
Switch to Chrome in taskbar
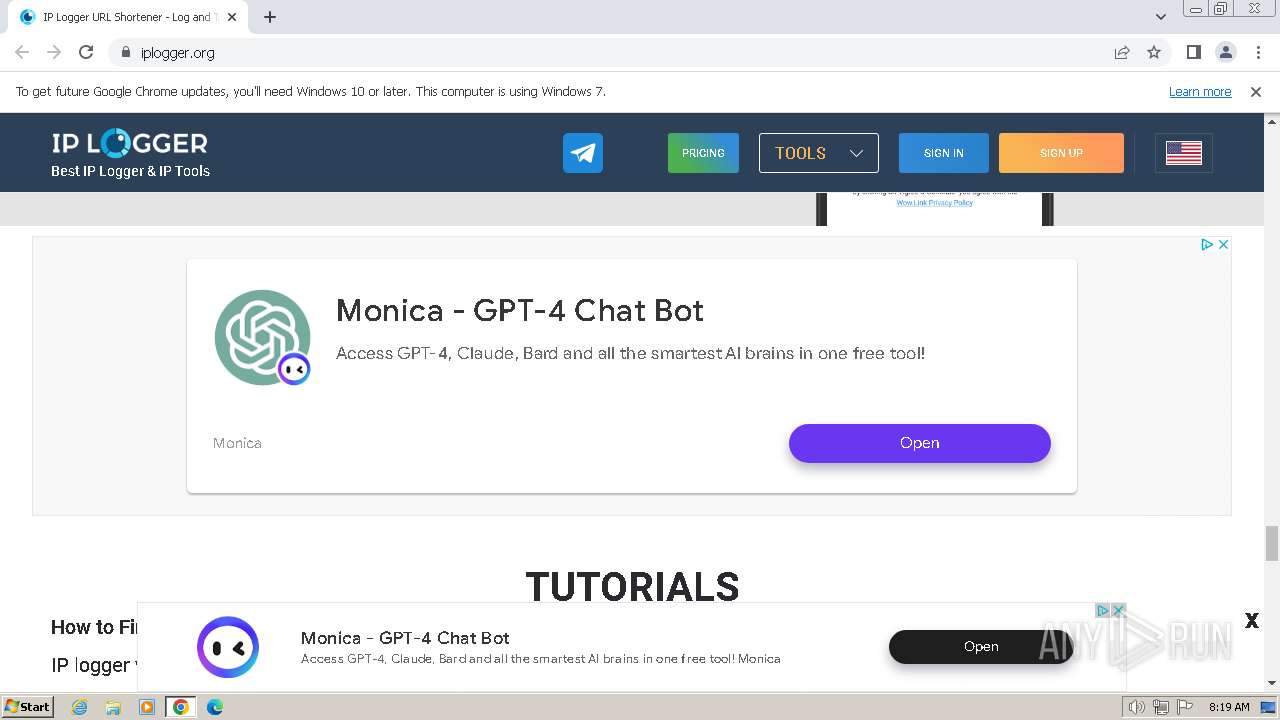coord(181,707)
